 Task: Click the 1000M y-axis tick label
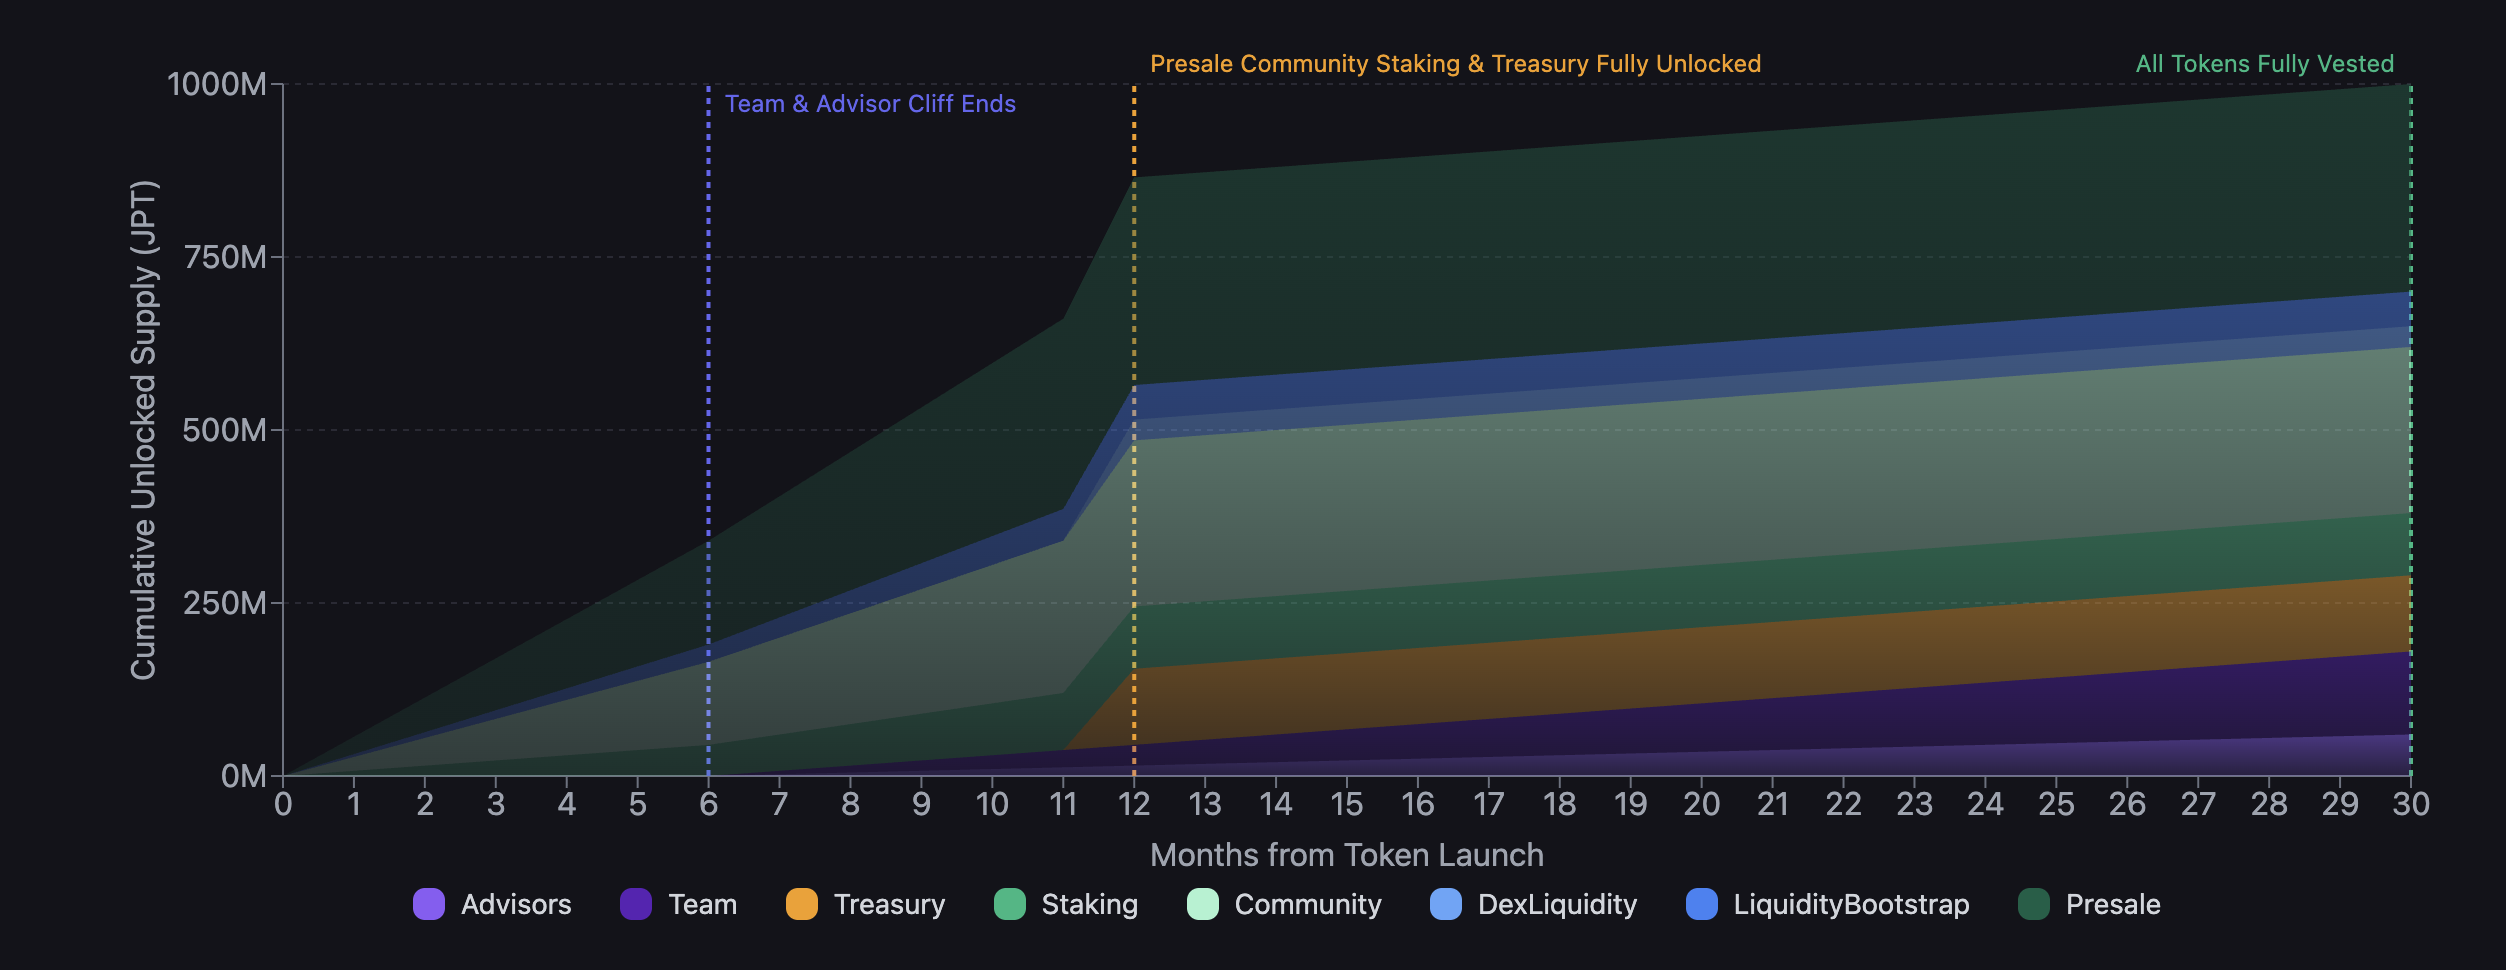(217, 84)
